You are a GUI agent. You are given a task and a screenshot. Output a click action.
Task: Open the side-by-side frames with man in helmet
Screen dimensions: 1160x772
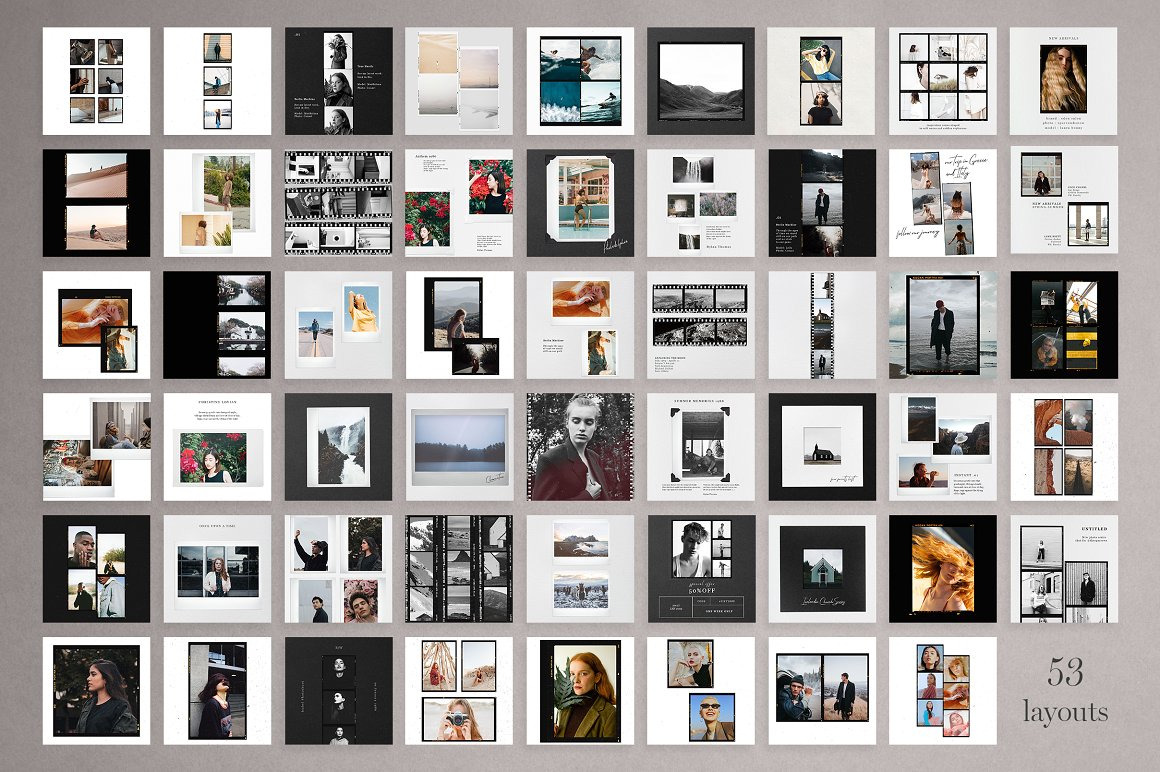click(822, 691)
